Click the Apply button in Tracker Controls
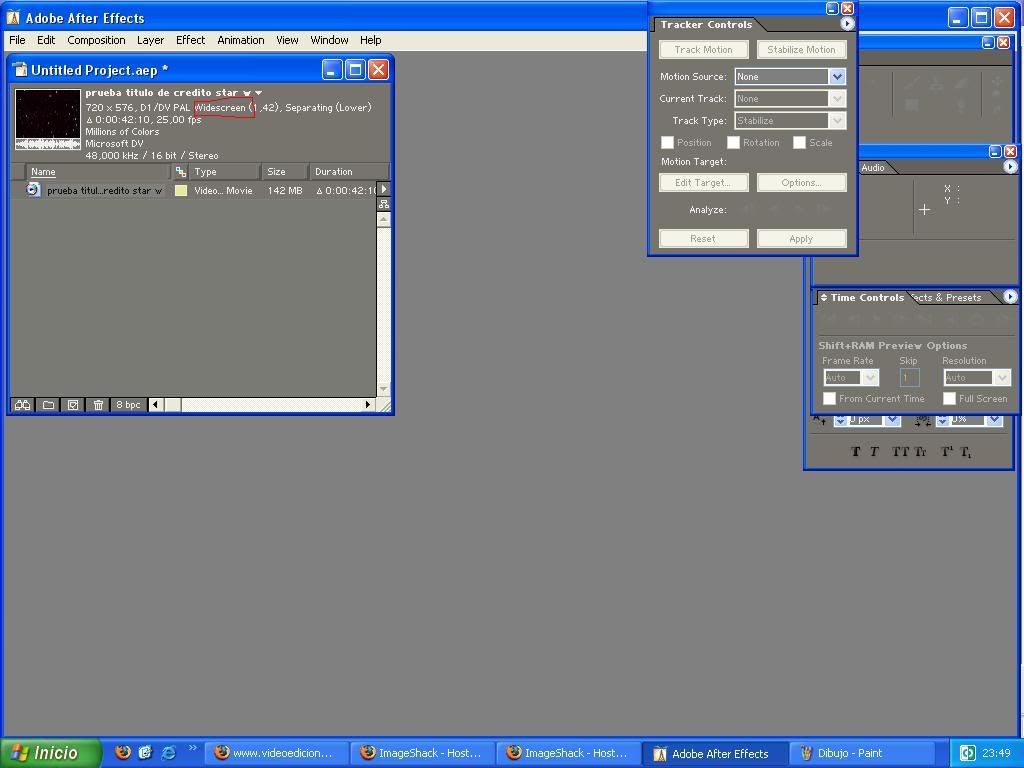This screenshot has height=768, width=1024. 801,238
